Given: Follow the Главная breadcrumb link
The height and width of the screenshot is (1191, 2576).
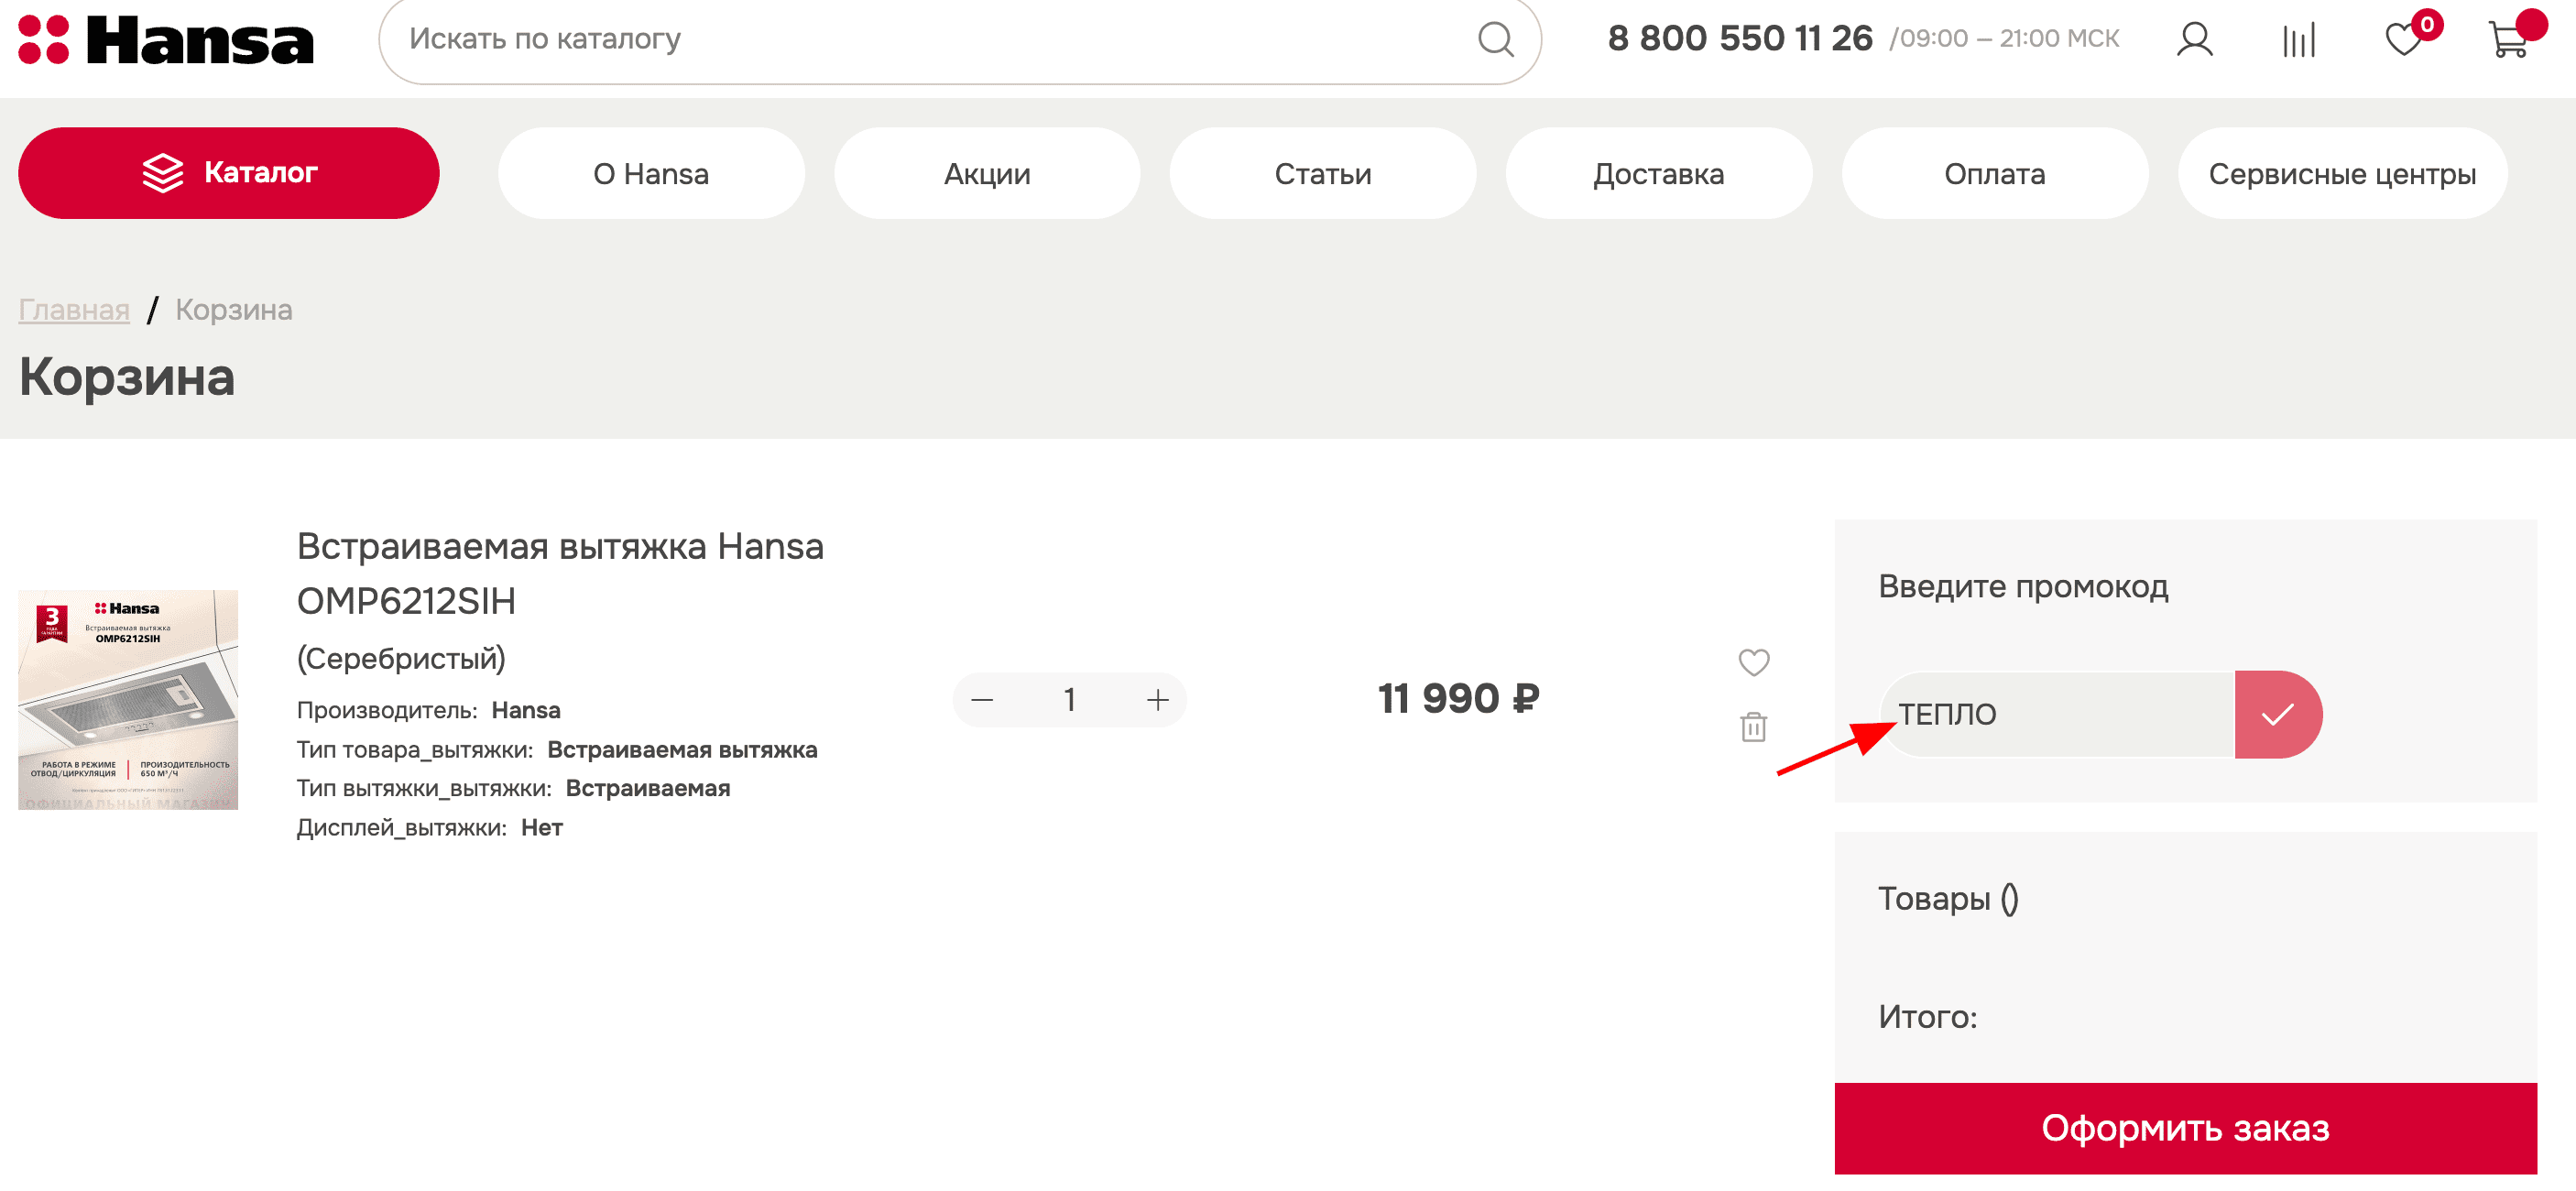Looking at the screenshot, I should point(74,310).
